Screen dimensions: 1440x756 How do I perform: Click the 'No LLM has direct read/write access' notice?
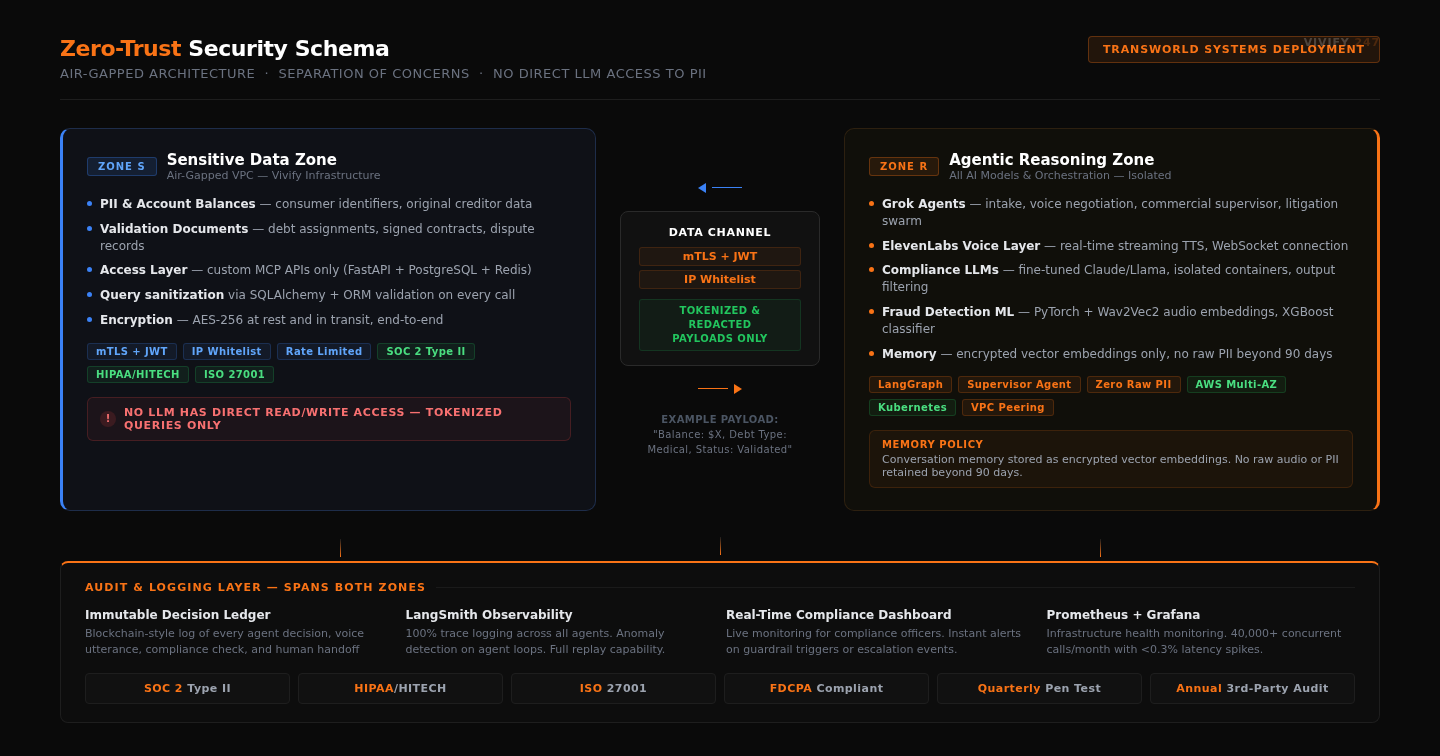[329, 419]
